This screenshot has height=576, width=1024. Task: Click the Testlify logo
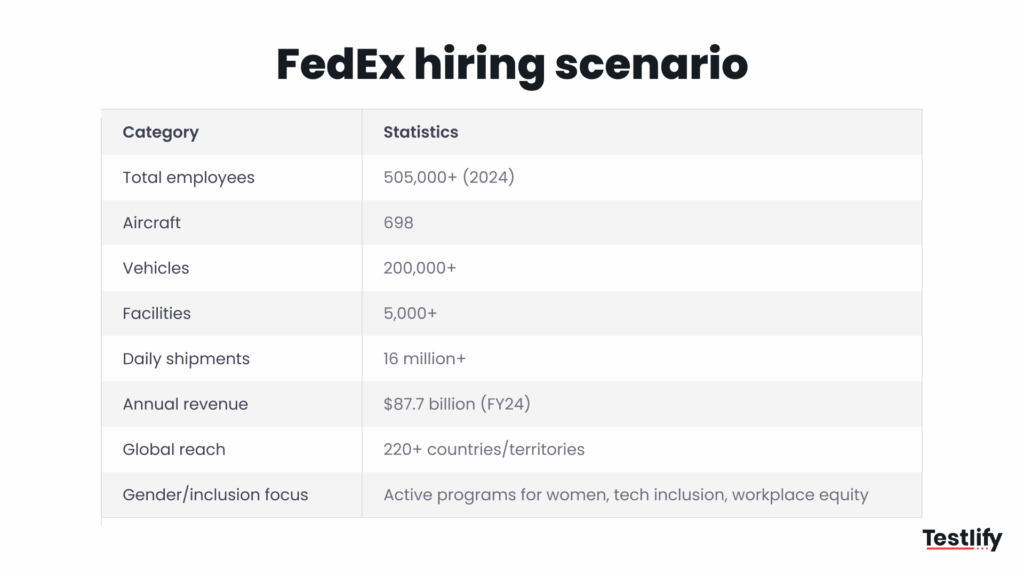tap(961, 539)
